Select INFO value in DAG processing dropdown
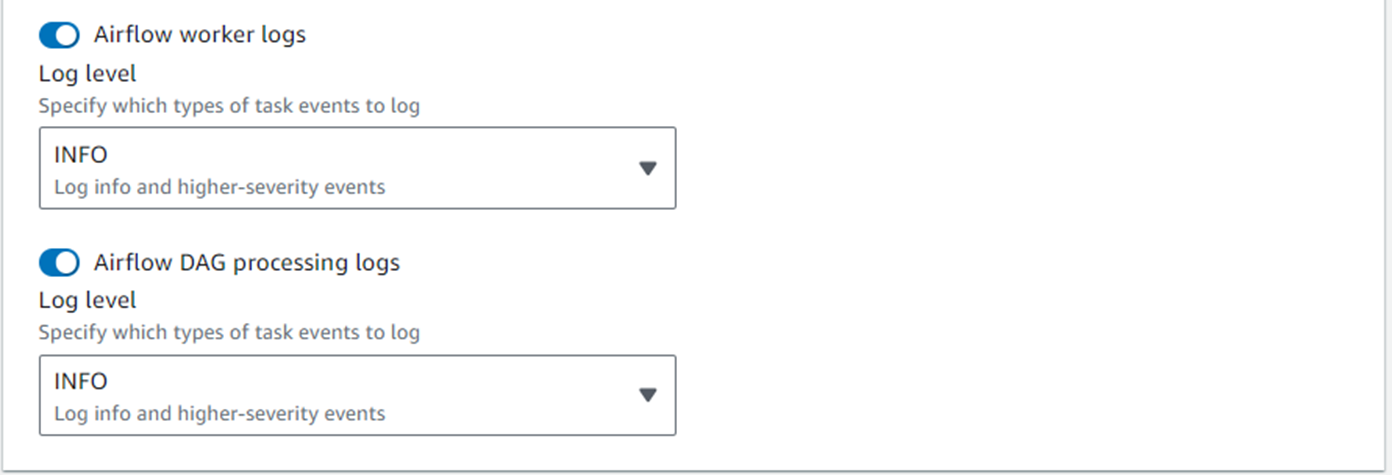Viewport: 1392px width, 475px height. click(81, 381)
